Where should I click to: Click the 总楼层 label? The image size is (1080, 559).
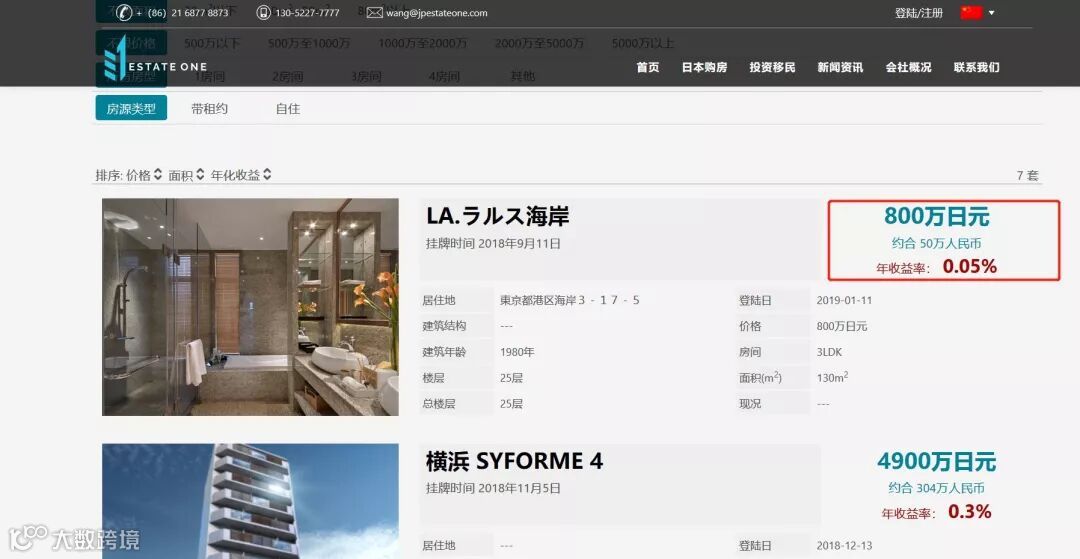(x=439, y=403)
